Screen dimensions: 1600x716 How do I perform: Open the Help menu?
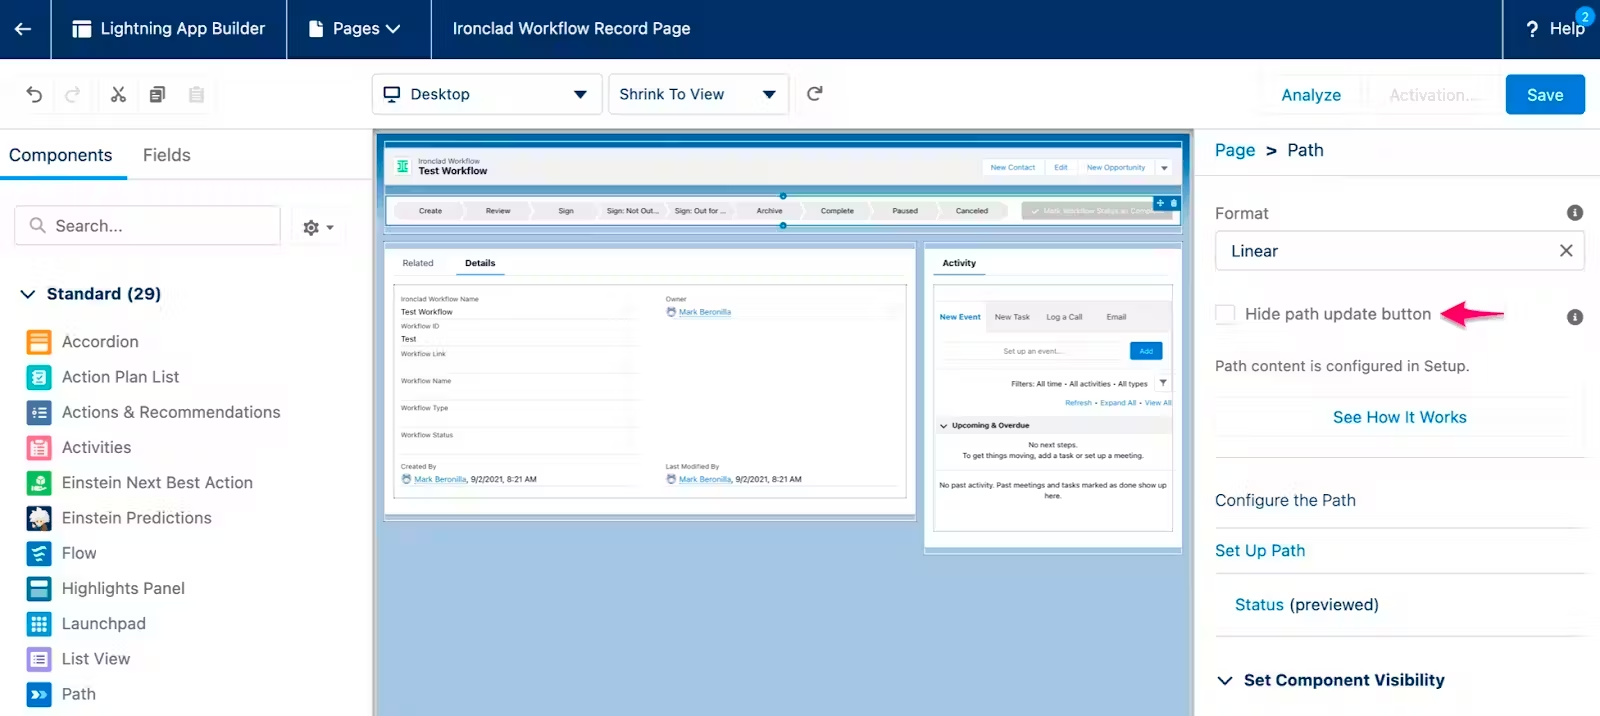[1555, 29]
